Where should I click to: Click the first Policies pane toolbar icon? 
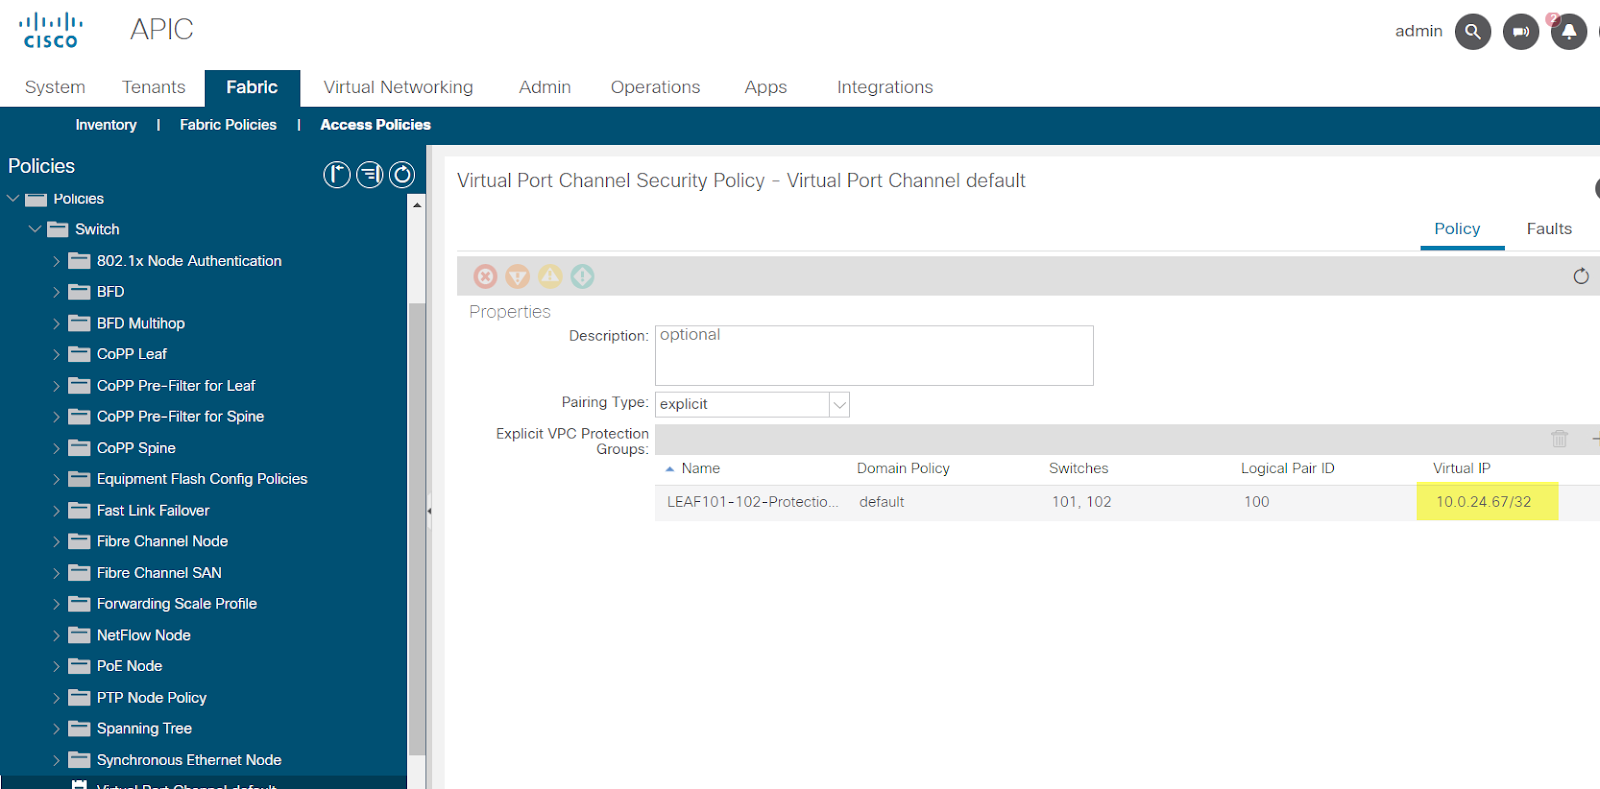(337, 175)
